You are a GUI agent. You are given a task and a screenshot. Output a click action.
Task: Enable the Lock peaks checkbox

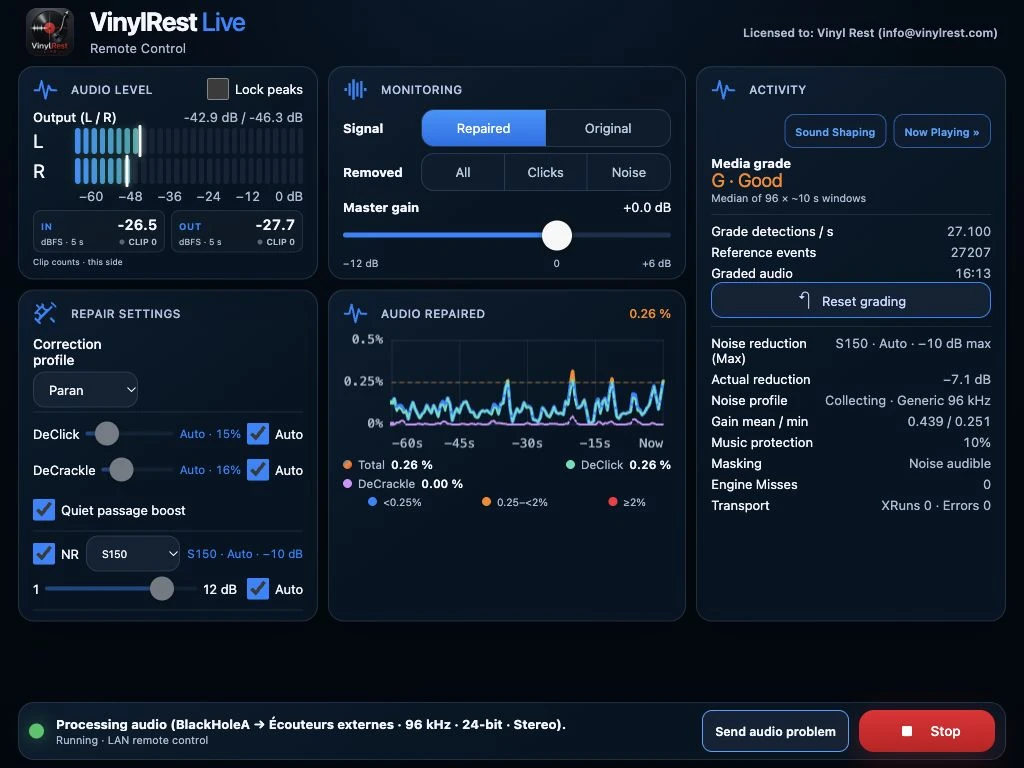(x=217, y=89)
